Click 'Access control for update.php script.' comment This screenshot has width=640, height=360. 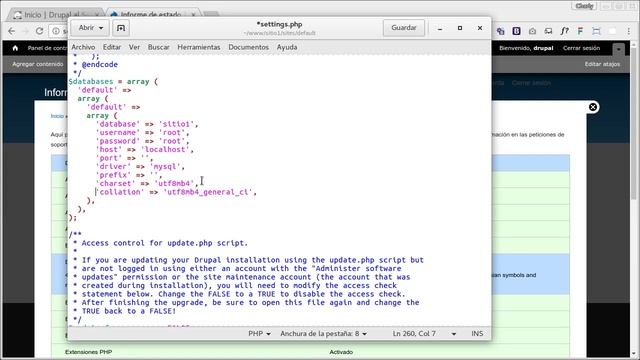164,243
